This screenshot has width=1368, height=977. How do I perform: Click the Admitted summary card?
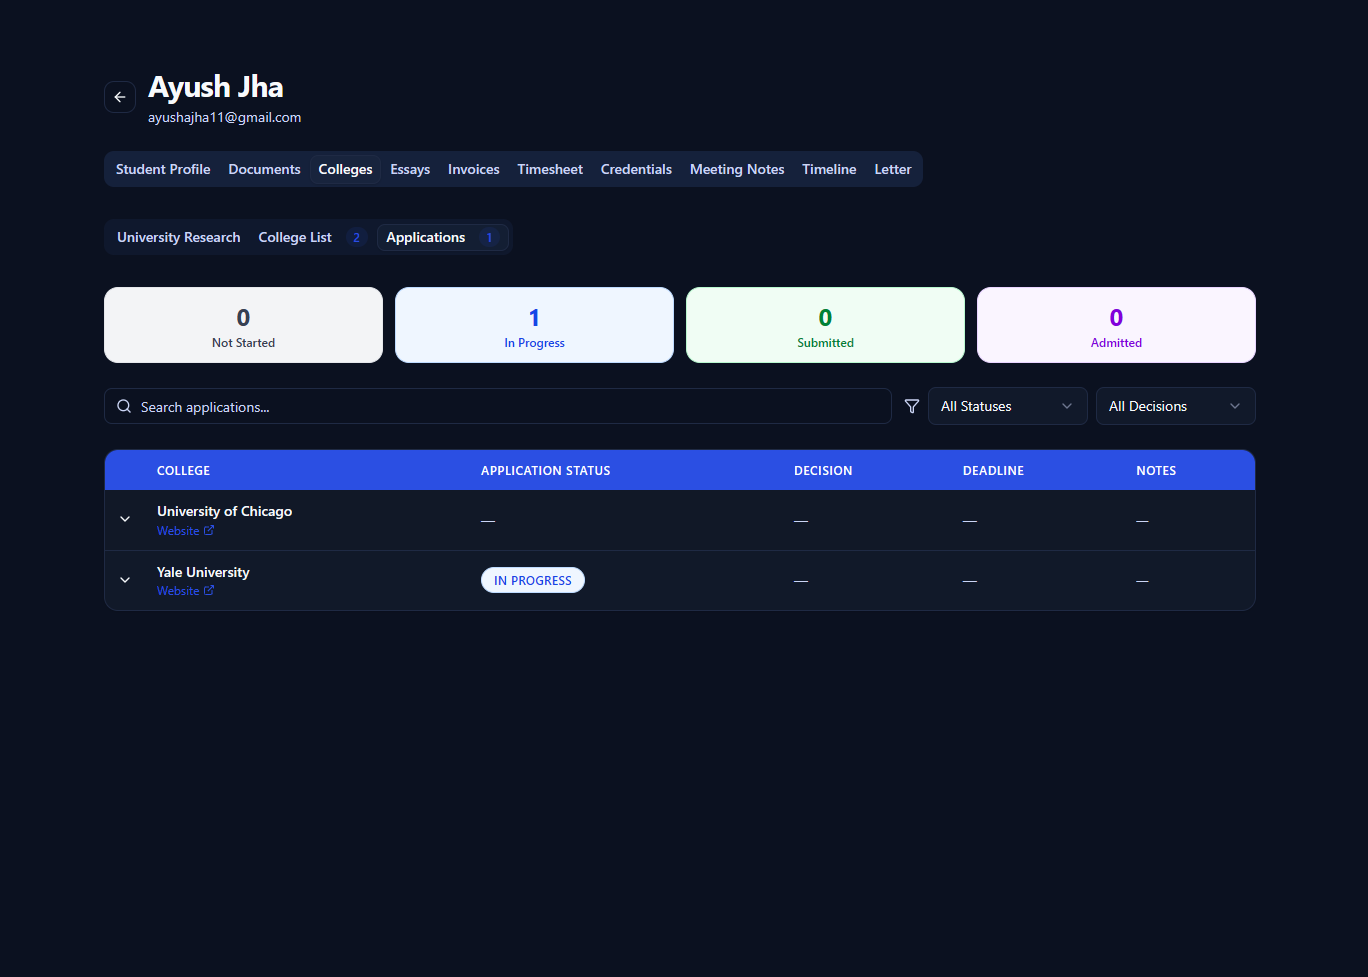coord(1116,325)
